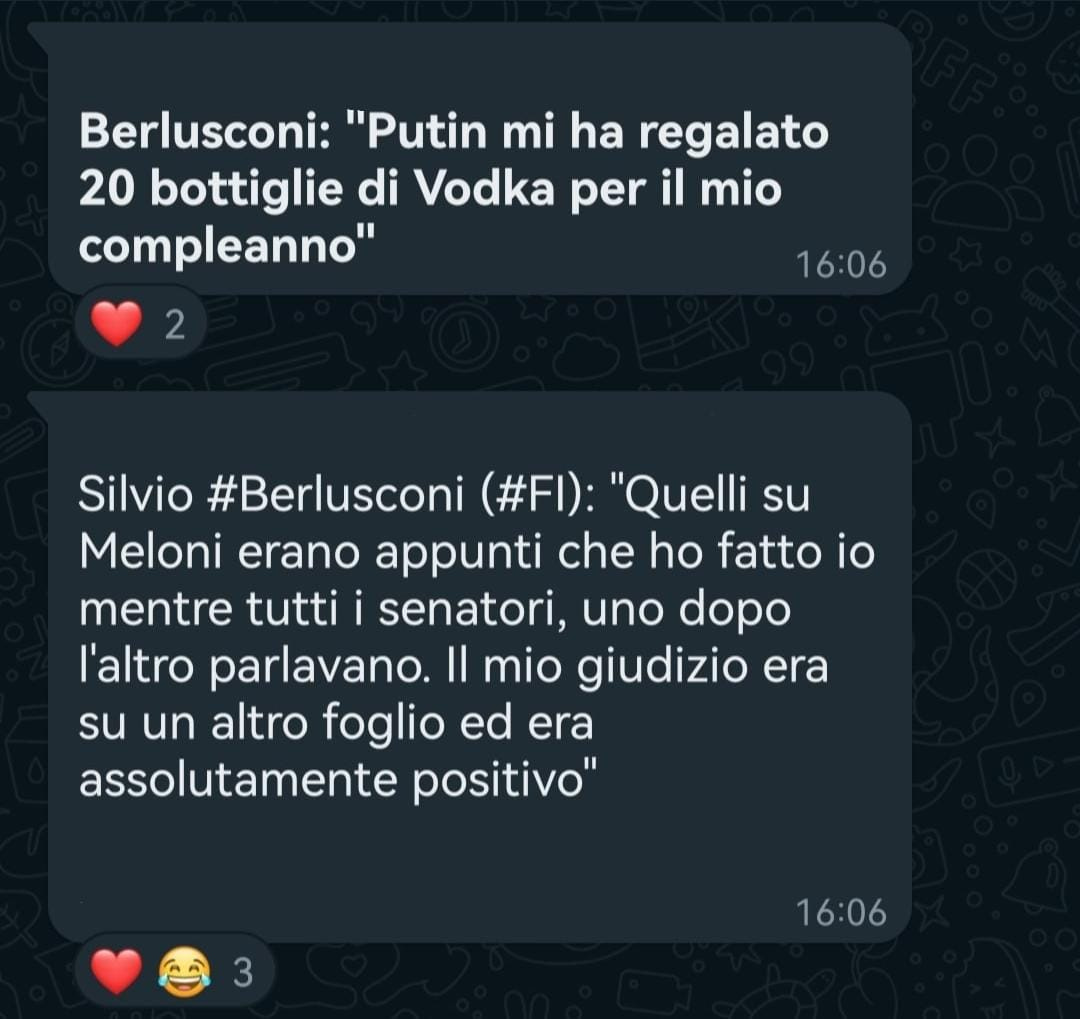Tap the bold word "Berlusconi:" in first message

coord(205,131)
